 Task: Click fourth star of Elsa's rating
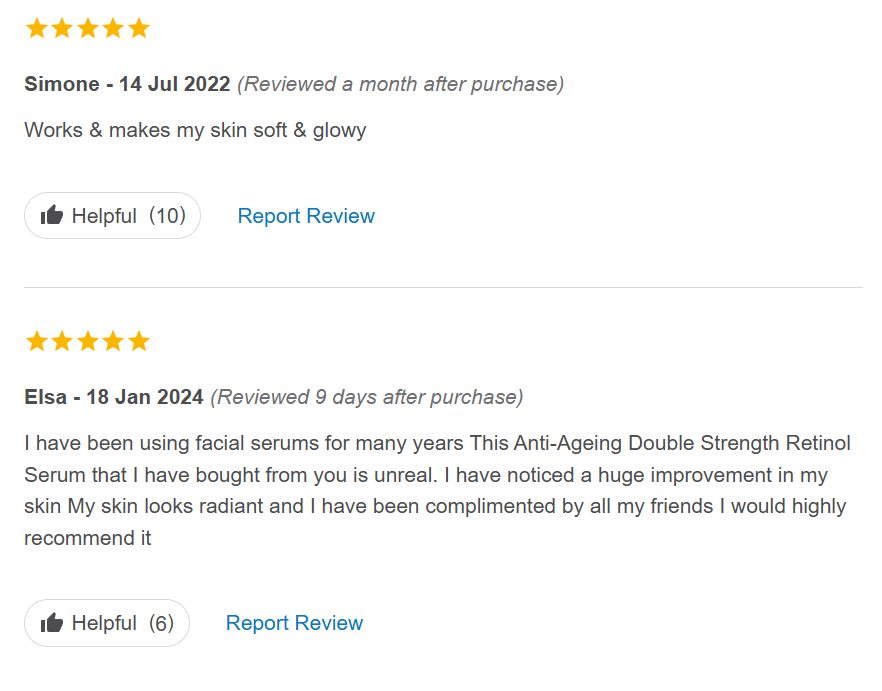click(x=113, y=341)
